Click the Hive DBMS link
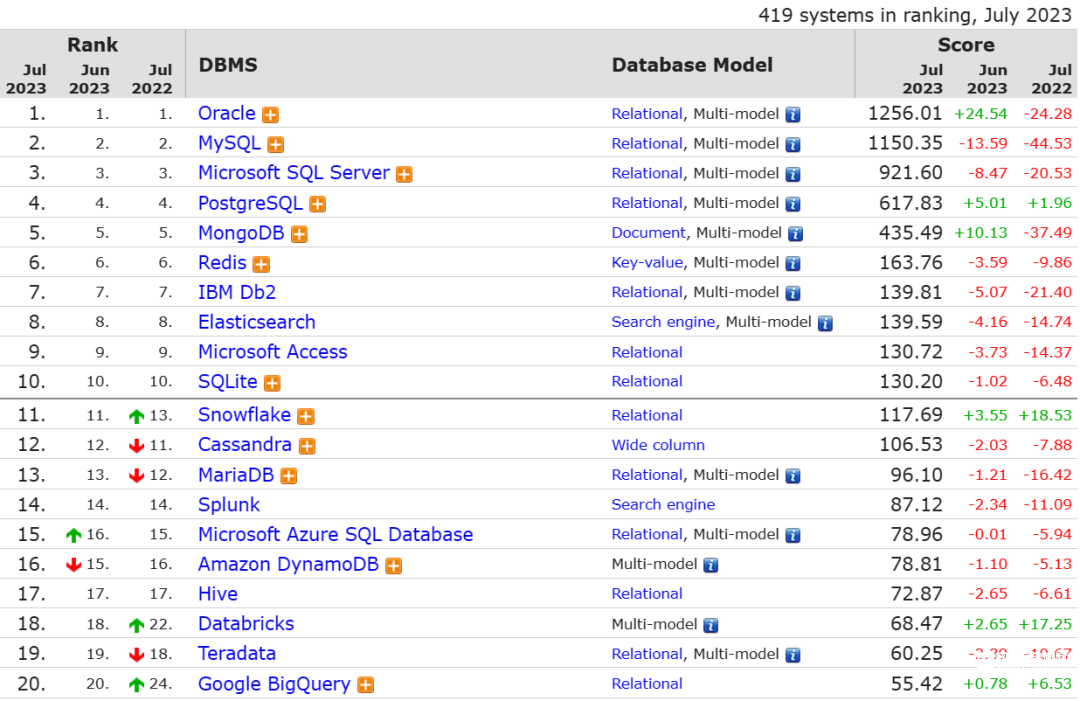 [x=218, y=594]
